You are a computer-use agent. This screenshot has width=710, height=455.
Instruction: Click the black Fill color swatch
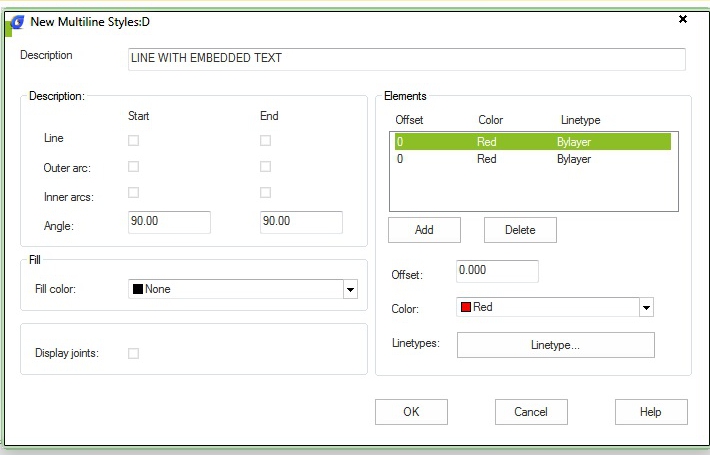[138, 289]
